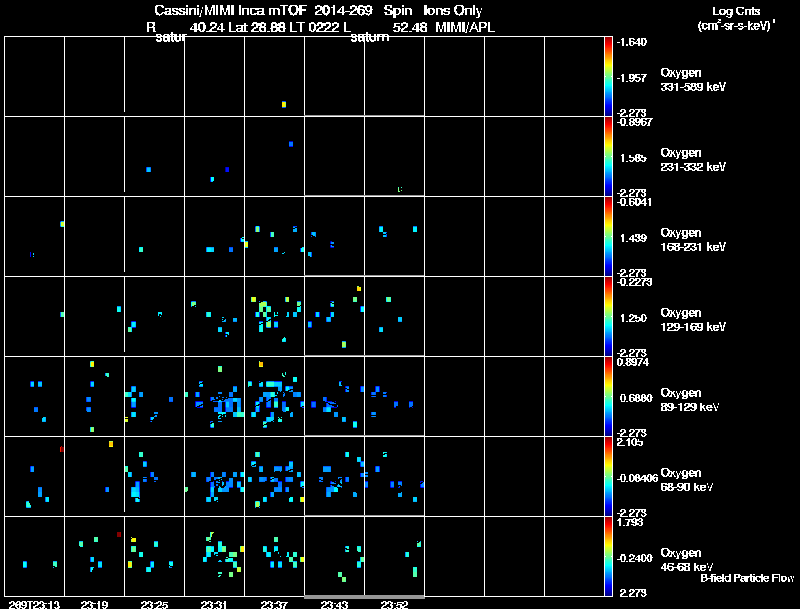Click the "68-90 keV" energy label
Screen dimensions: 800x609
point(687,487)
